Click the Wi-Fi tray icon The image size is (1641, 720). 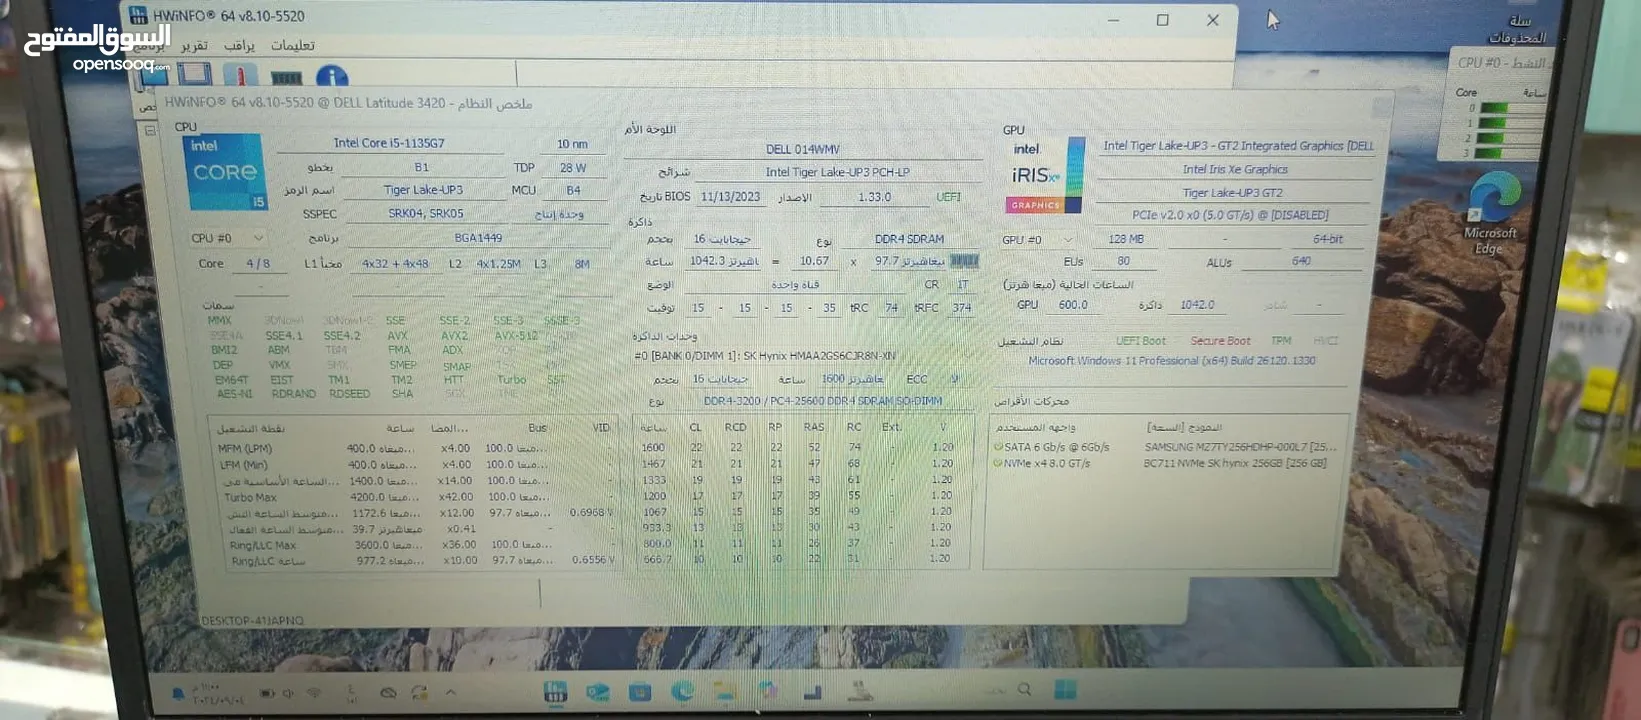[x=314, y=692]
